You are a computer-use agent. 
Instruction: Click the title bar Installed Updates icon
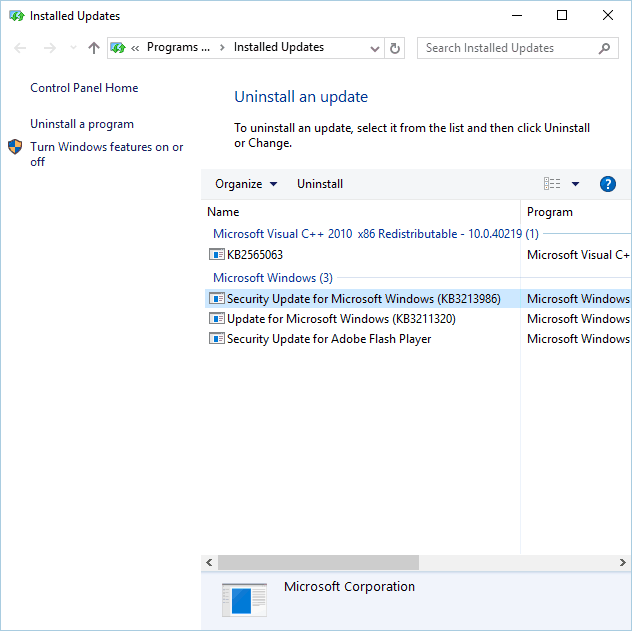[x=17, y=16]
